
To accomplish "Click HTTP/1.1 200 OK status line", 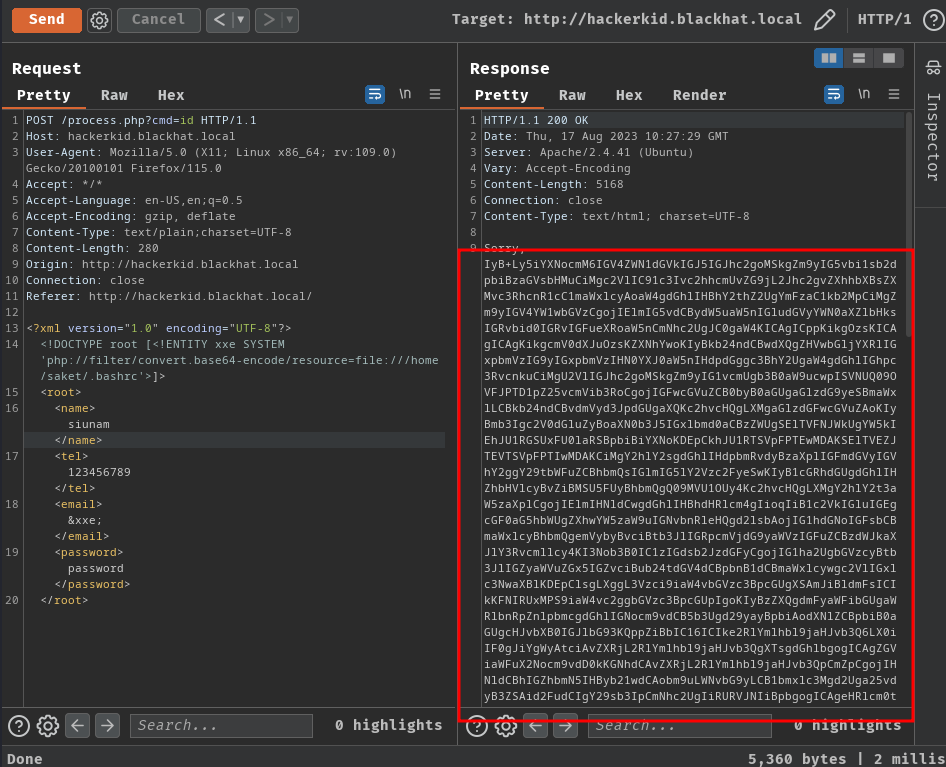I will click(536, 120).
